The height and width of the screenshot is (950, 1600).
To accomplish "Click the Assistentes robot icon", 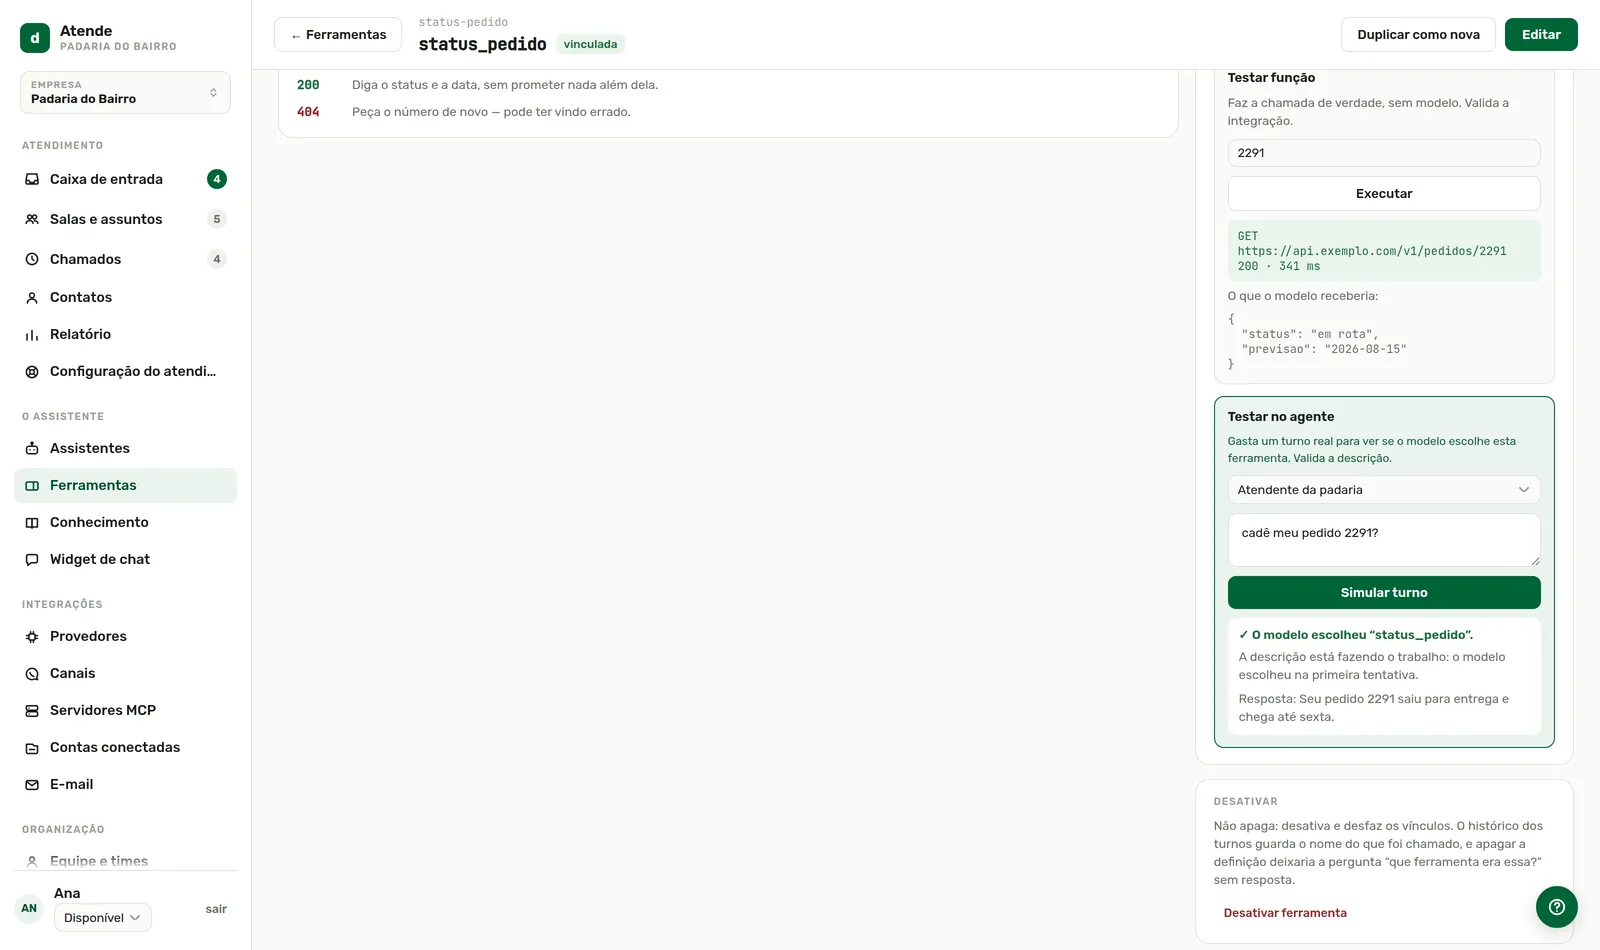I will [32, 448].
